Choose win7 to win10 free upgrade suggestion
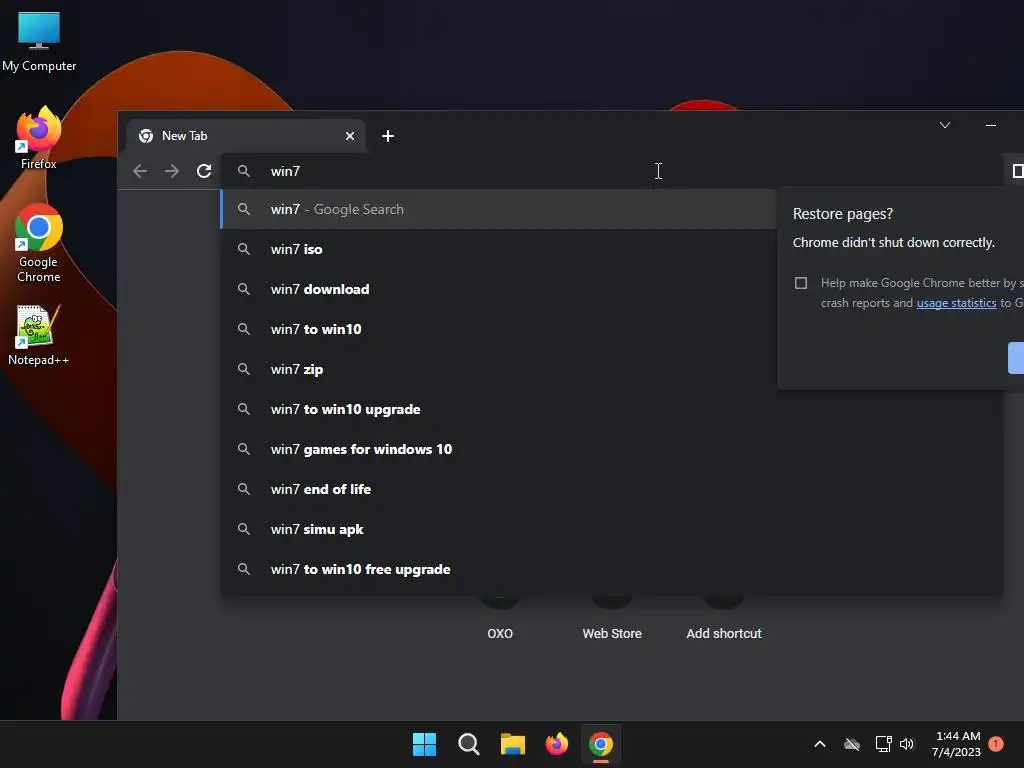 point(612,569)
